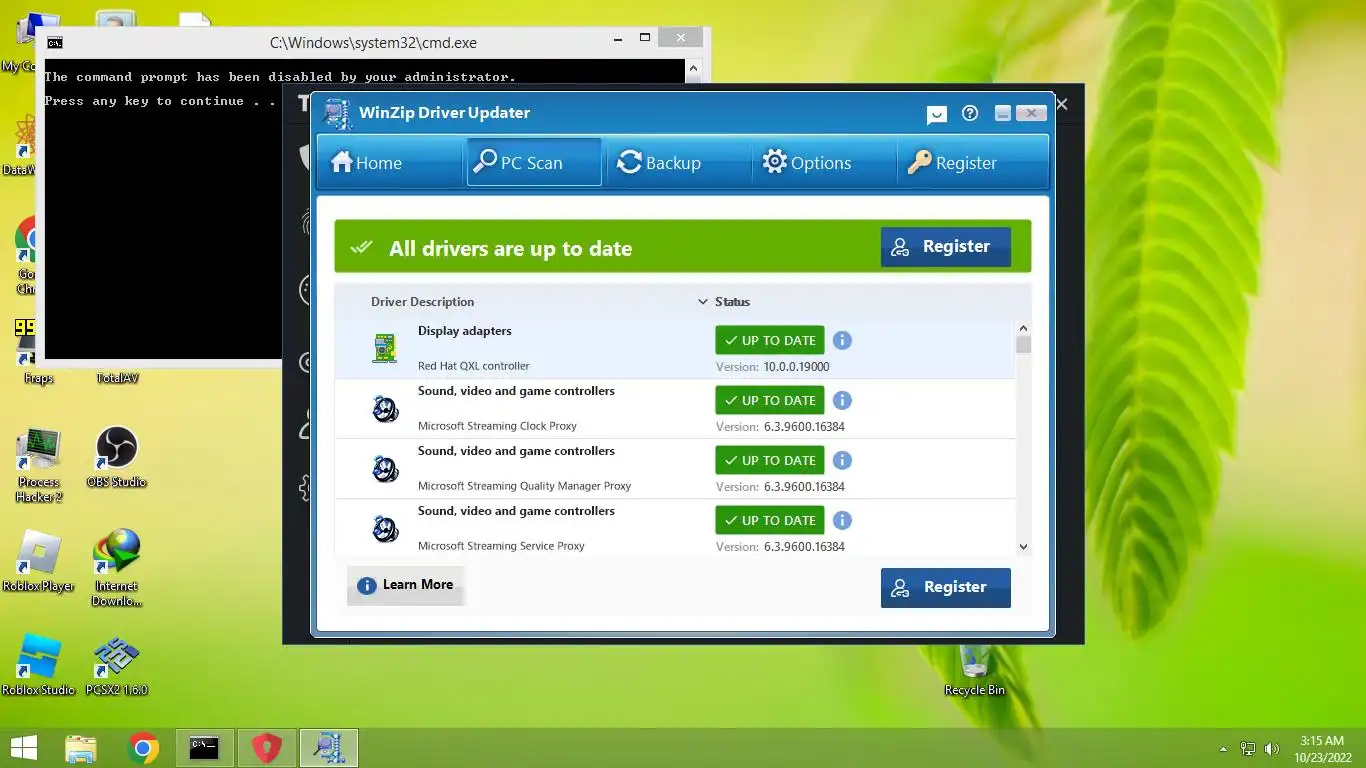Click the bottom Register button
Viewport: 1366px width, 768px height.
(x=945, y=588)
